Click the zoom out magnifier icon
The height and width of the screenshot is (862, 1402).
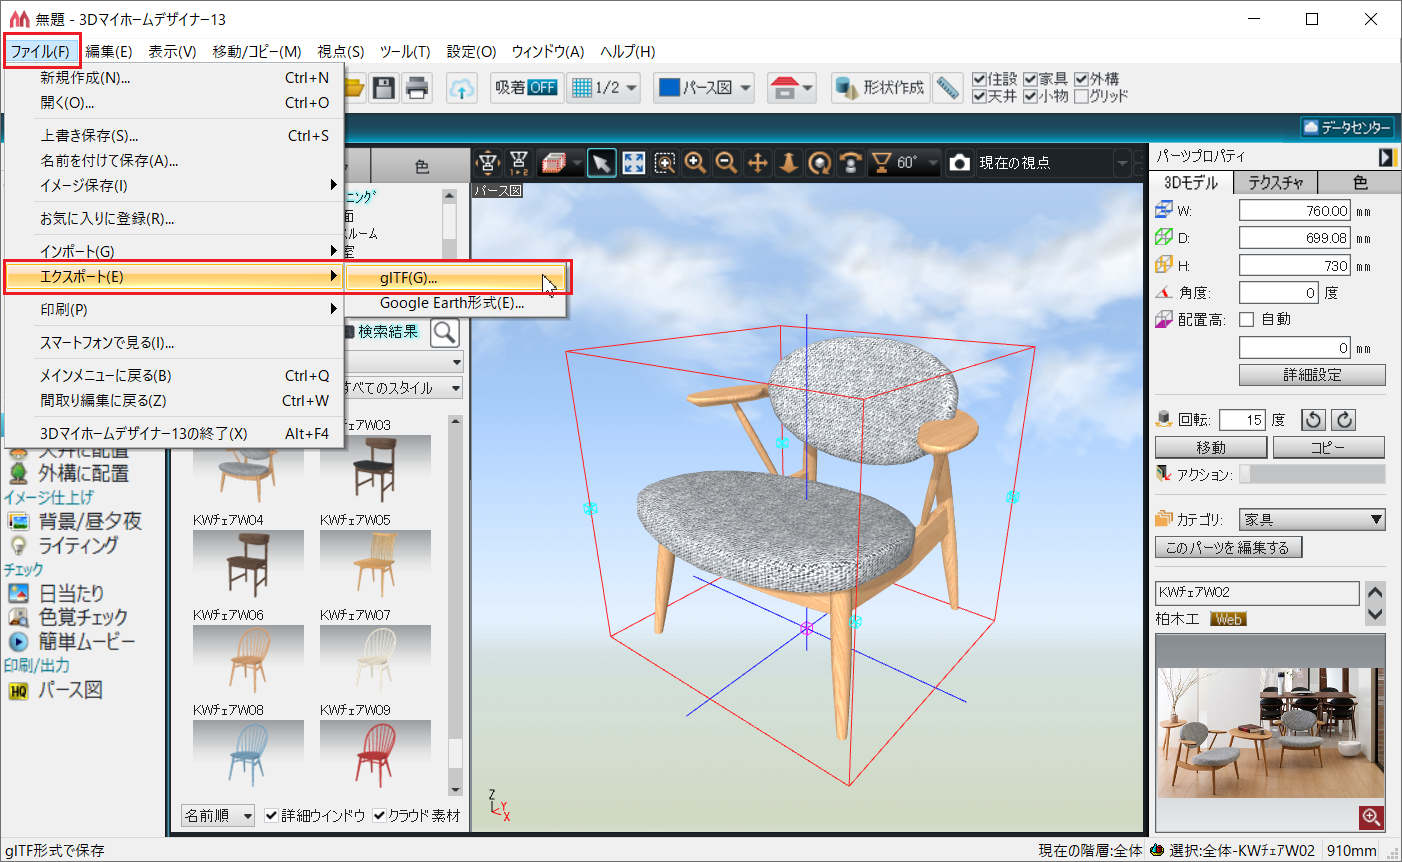[x=727, y=163]
